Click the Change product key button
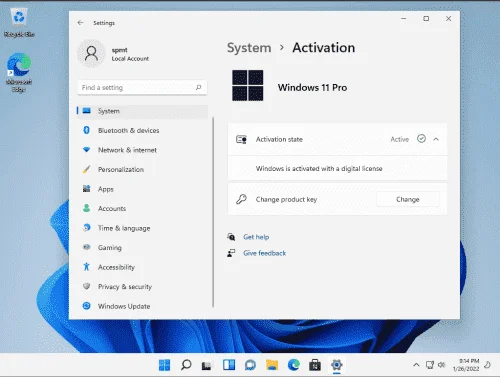The image size is (500, 377). click(x=408, y=199)
